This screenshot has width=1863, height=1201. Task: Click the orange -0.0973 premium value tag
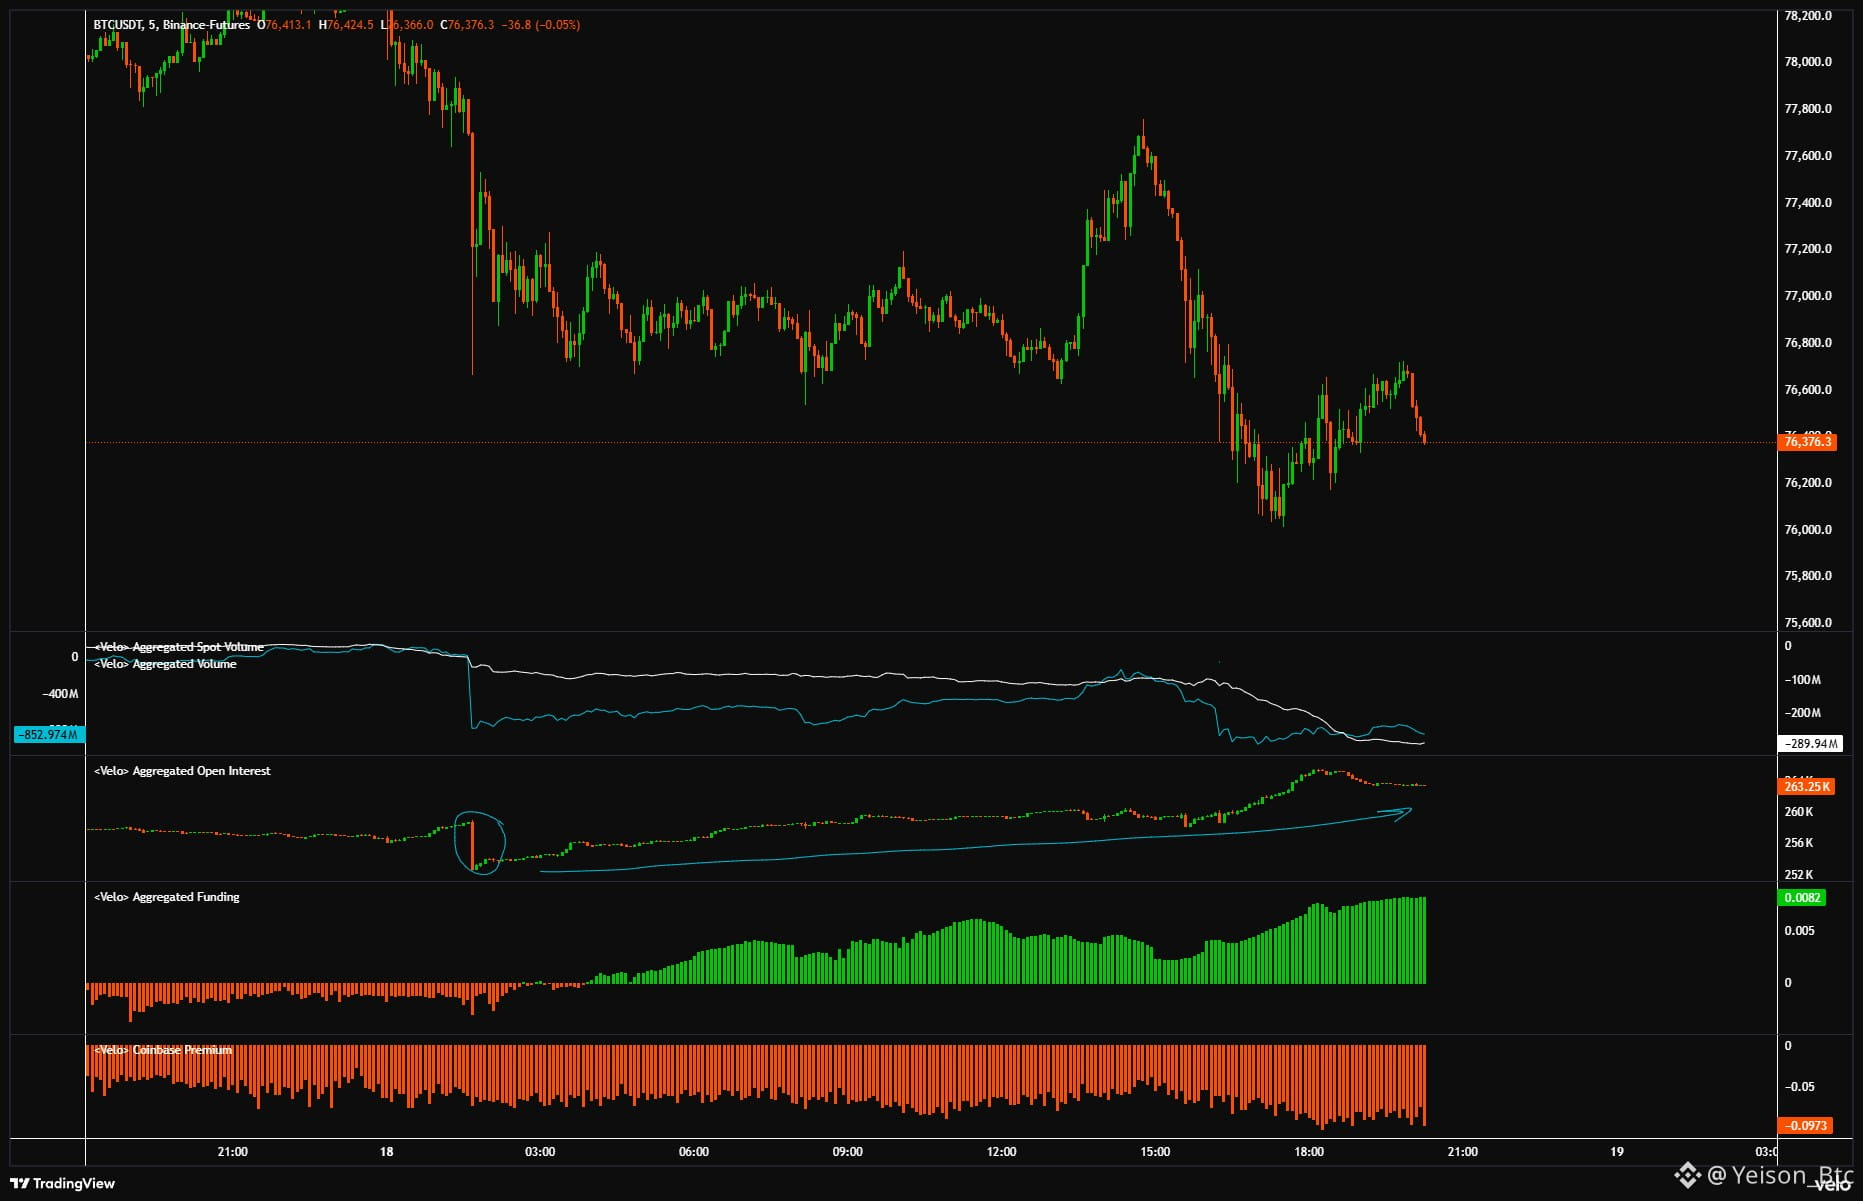coord(1805,1125)
